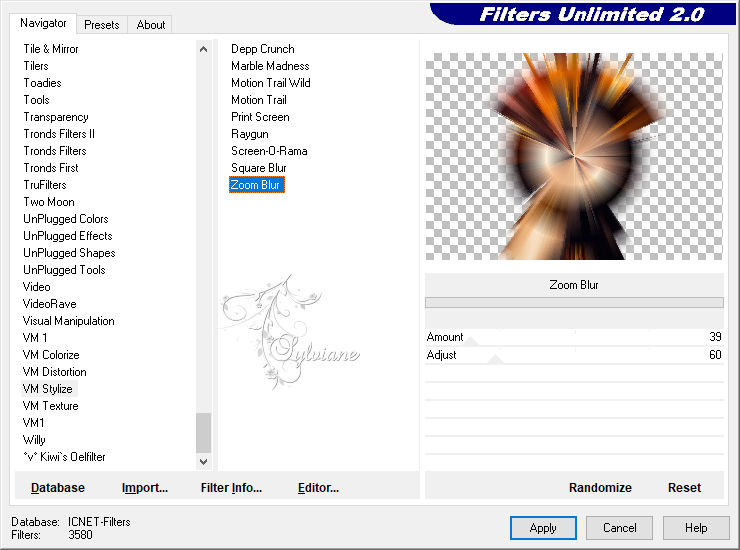Click the Amount value 39
Viewport: 740px width, 550px height.
click(x=715, y=337)
